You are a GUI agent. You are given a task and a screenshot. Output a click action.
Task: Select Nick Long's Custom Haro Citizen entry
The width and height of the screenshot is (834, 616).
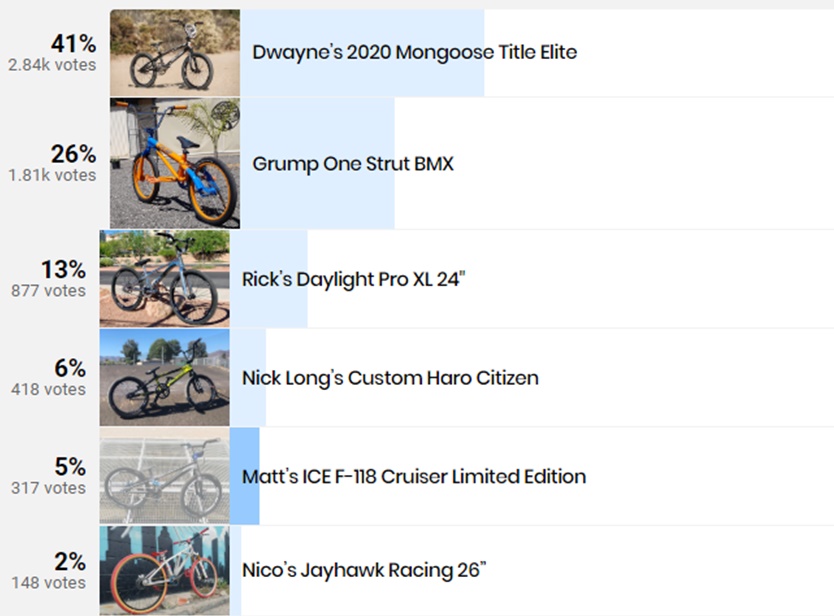pos(390,378)
